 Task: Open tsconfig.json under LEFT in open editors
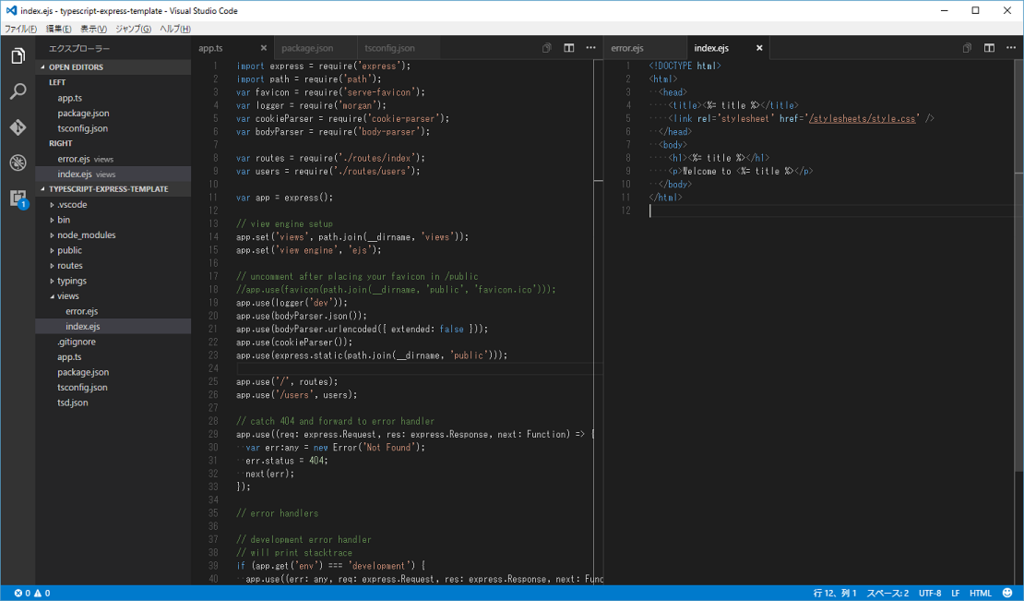tap(113, 128)
